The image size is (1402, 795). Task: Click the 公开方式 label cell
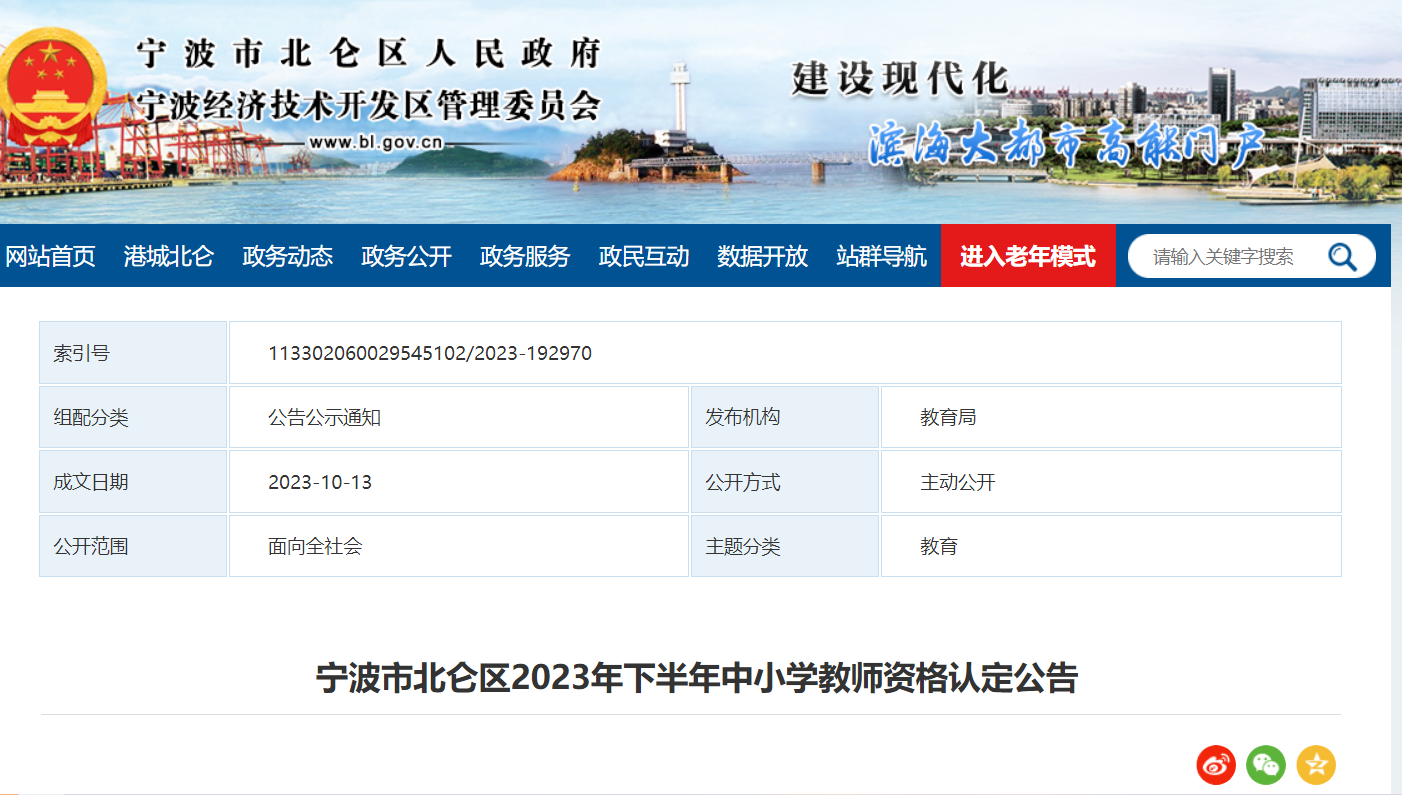(x=785, y=482)
